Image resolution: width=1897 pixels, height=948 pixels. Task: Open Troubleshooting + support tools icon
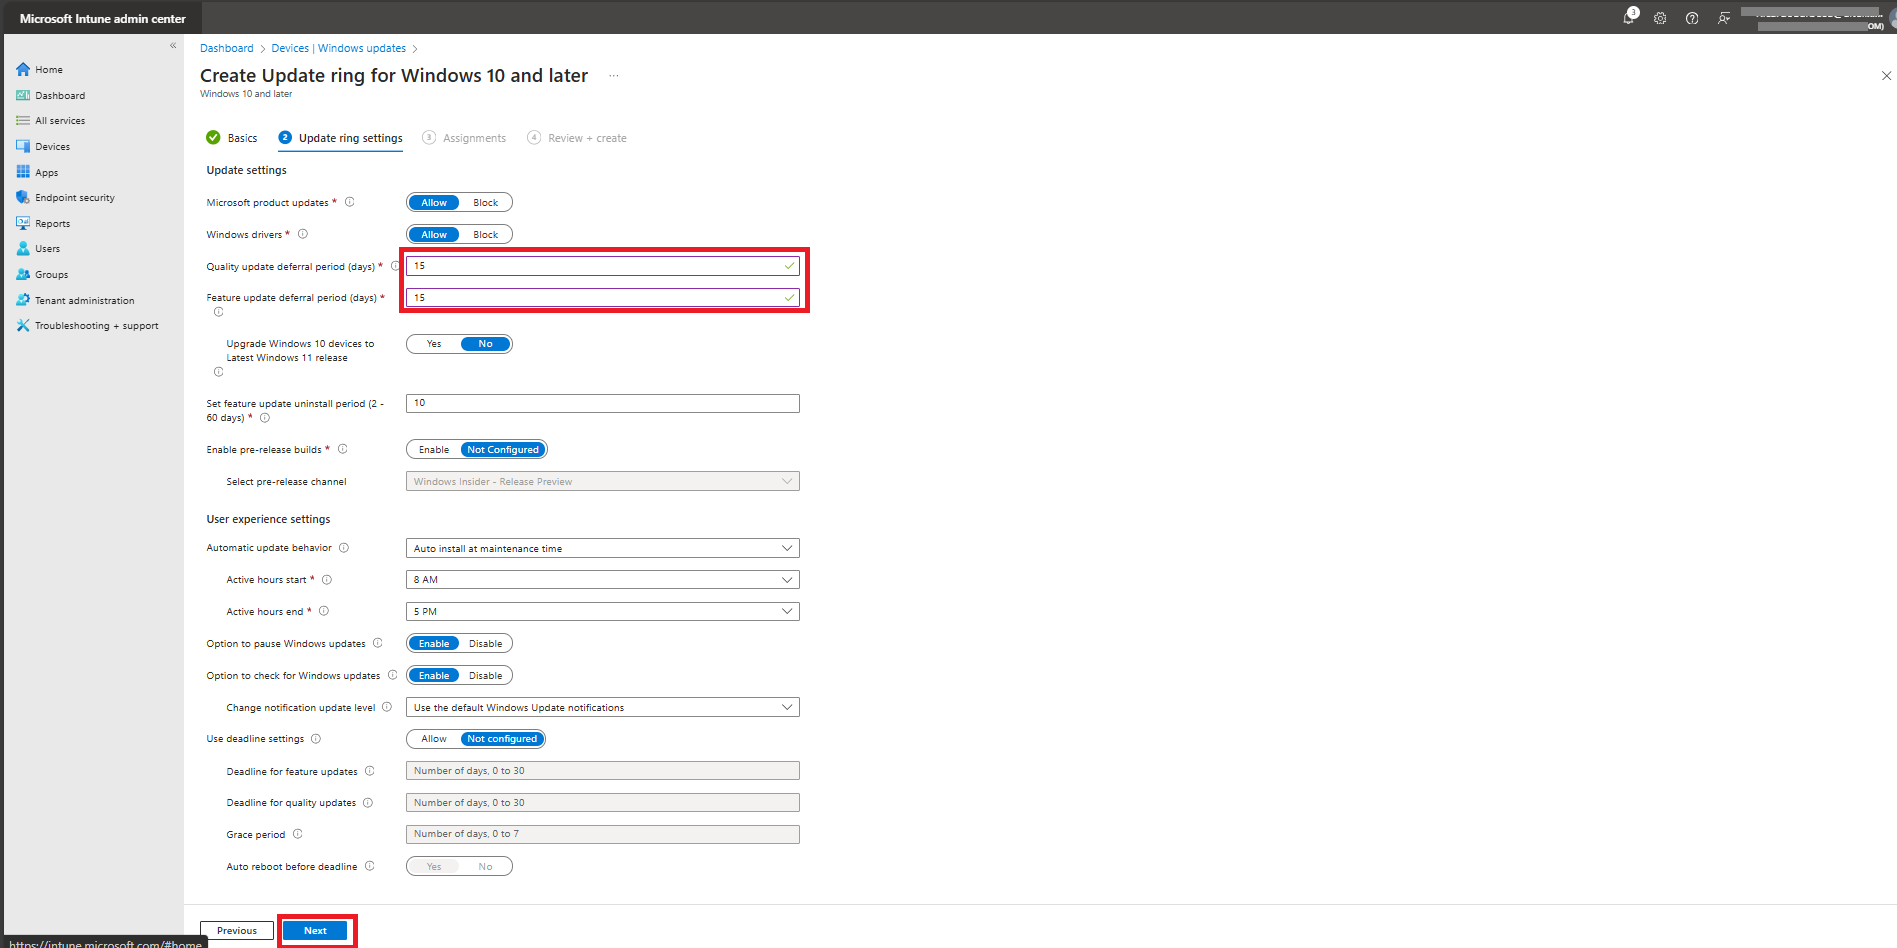pos(23,325)
